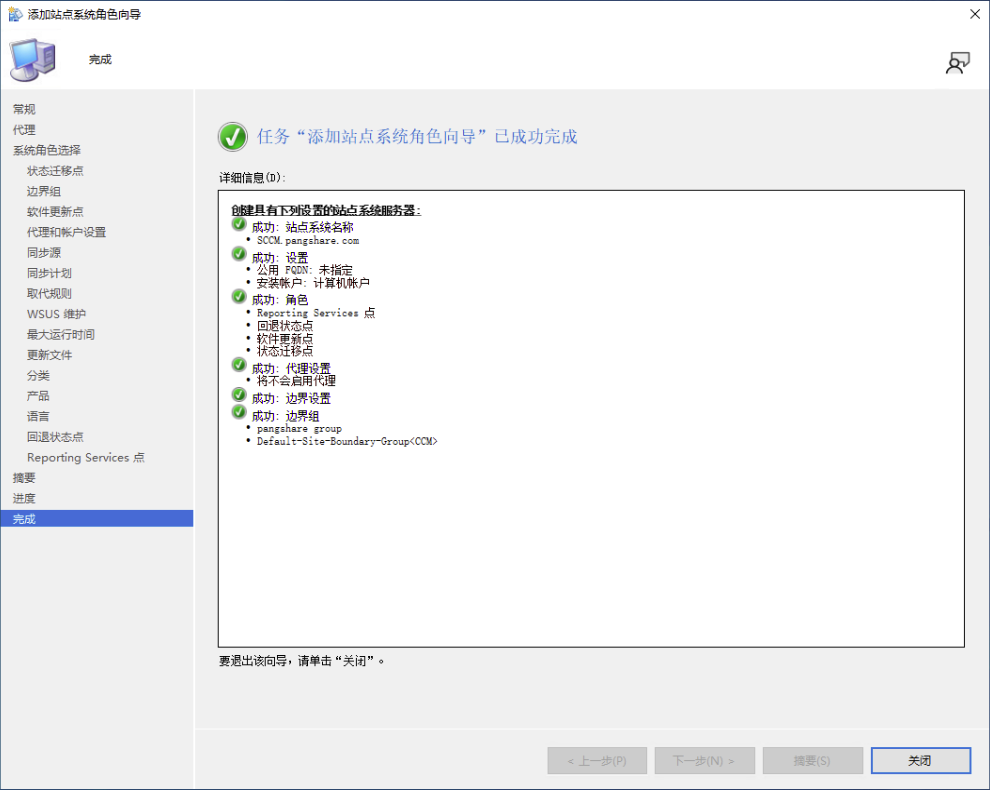Click the disabled 摘要(S) button
This screenshot has height=790, width=990.
click(813, 760)
